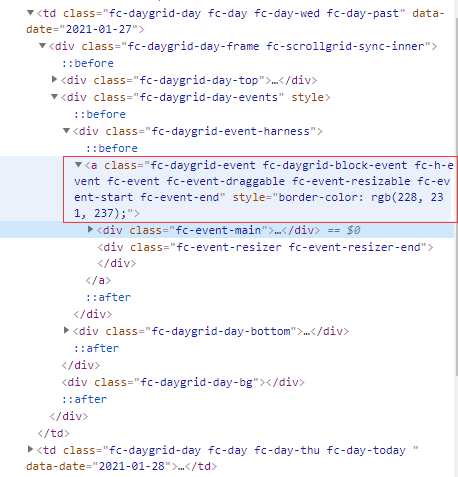Collapse the fc-daygrid-day-frame div node
Screen dimensions: 458x477
point(42,45)
